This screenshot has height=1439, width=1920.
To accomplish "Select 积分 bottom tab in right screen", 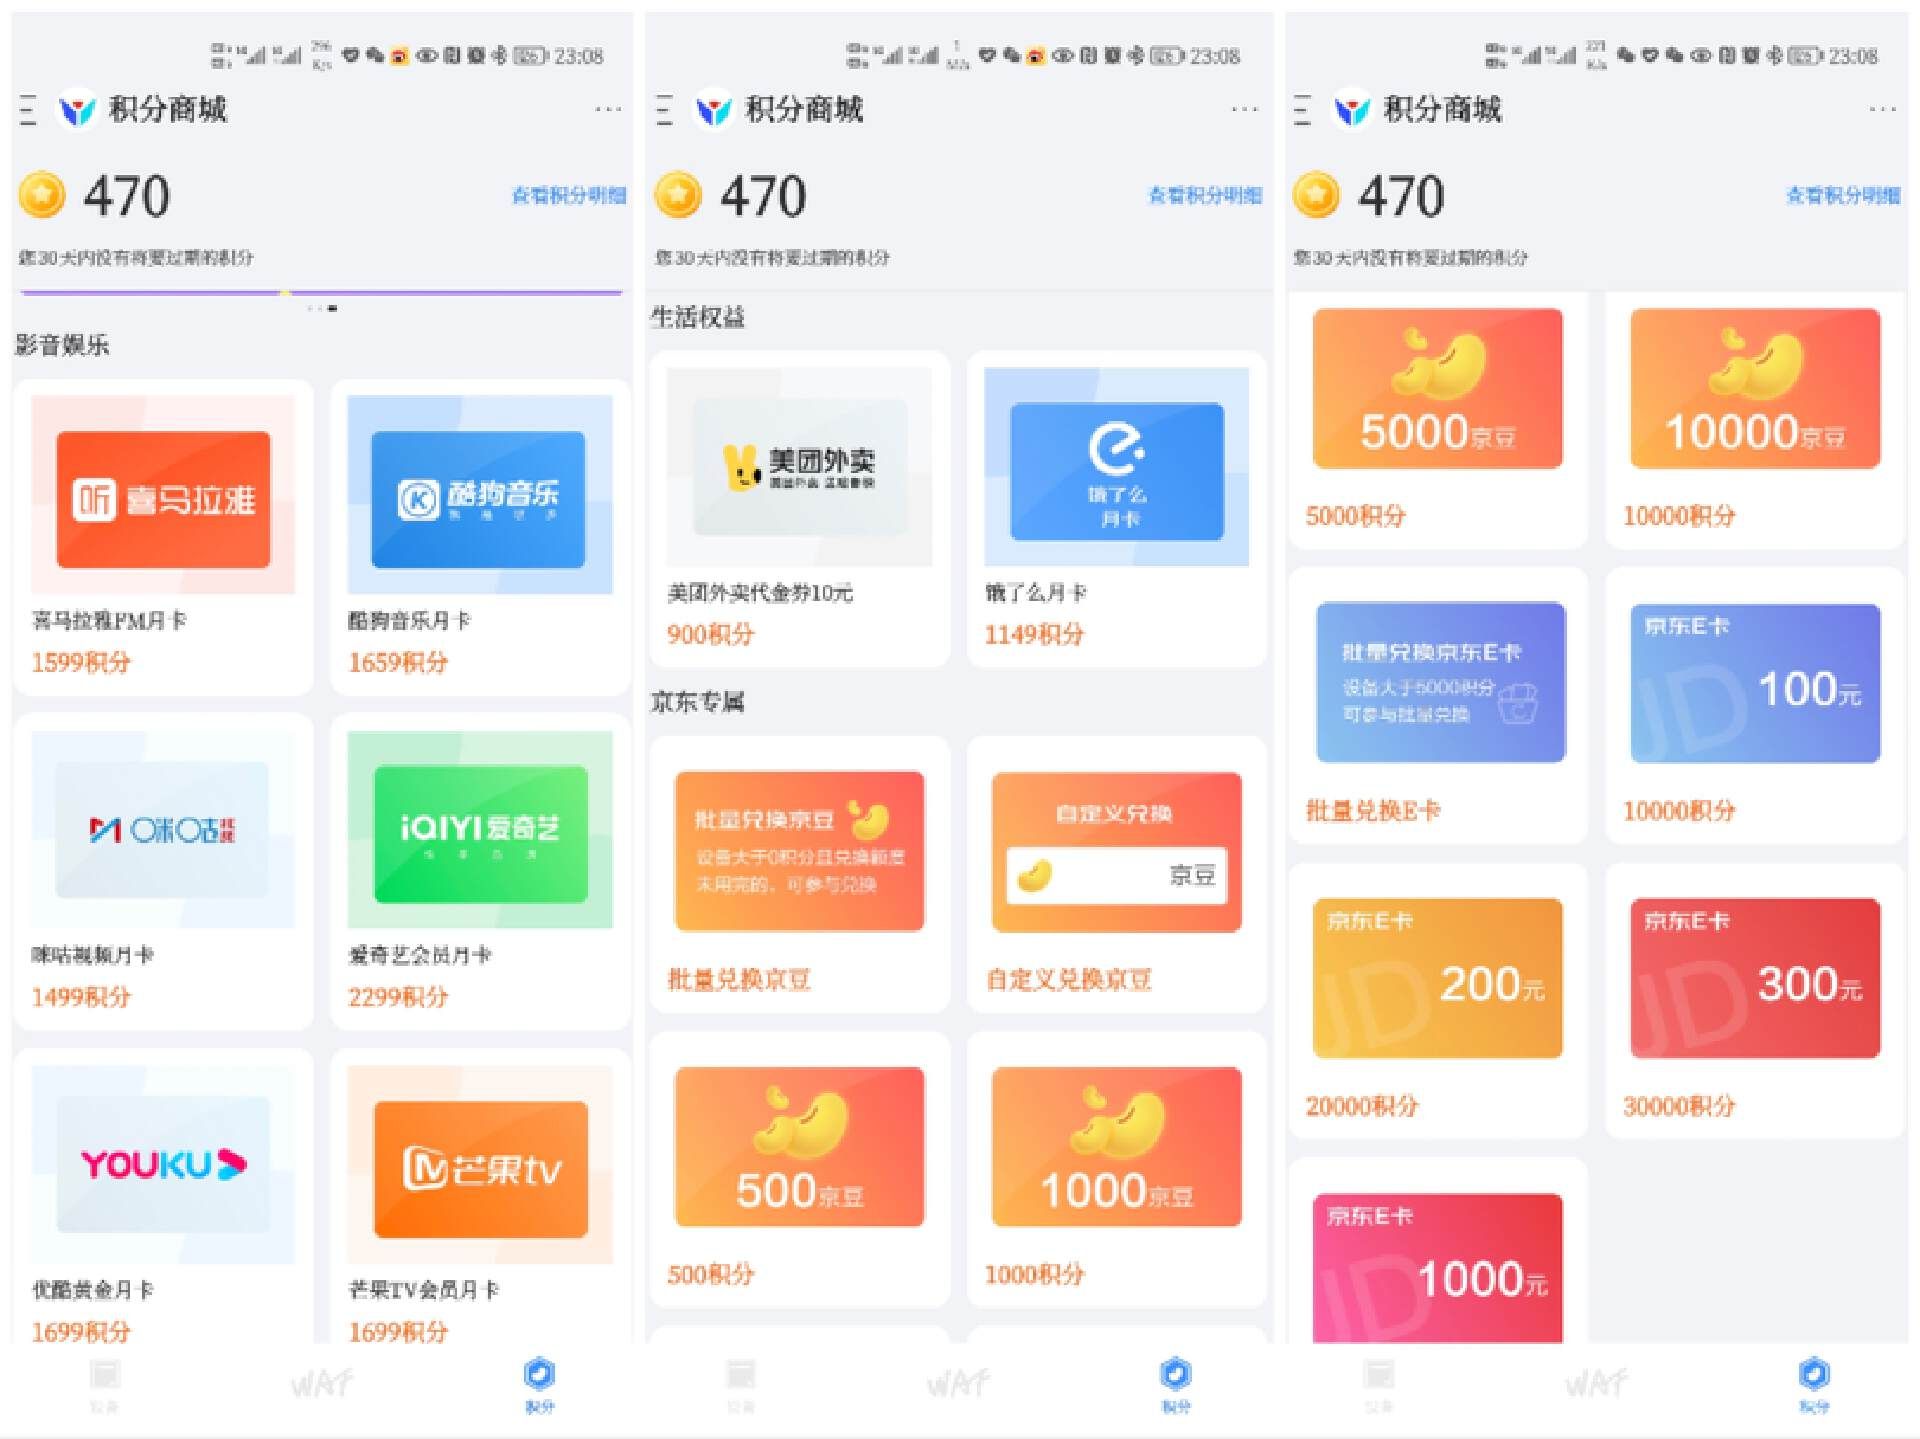I will click(1814, 1385).
